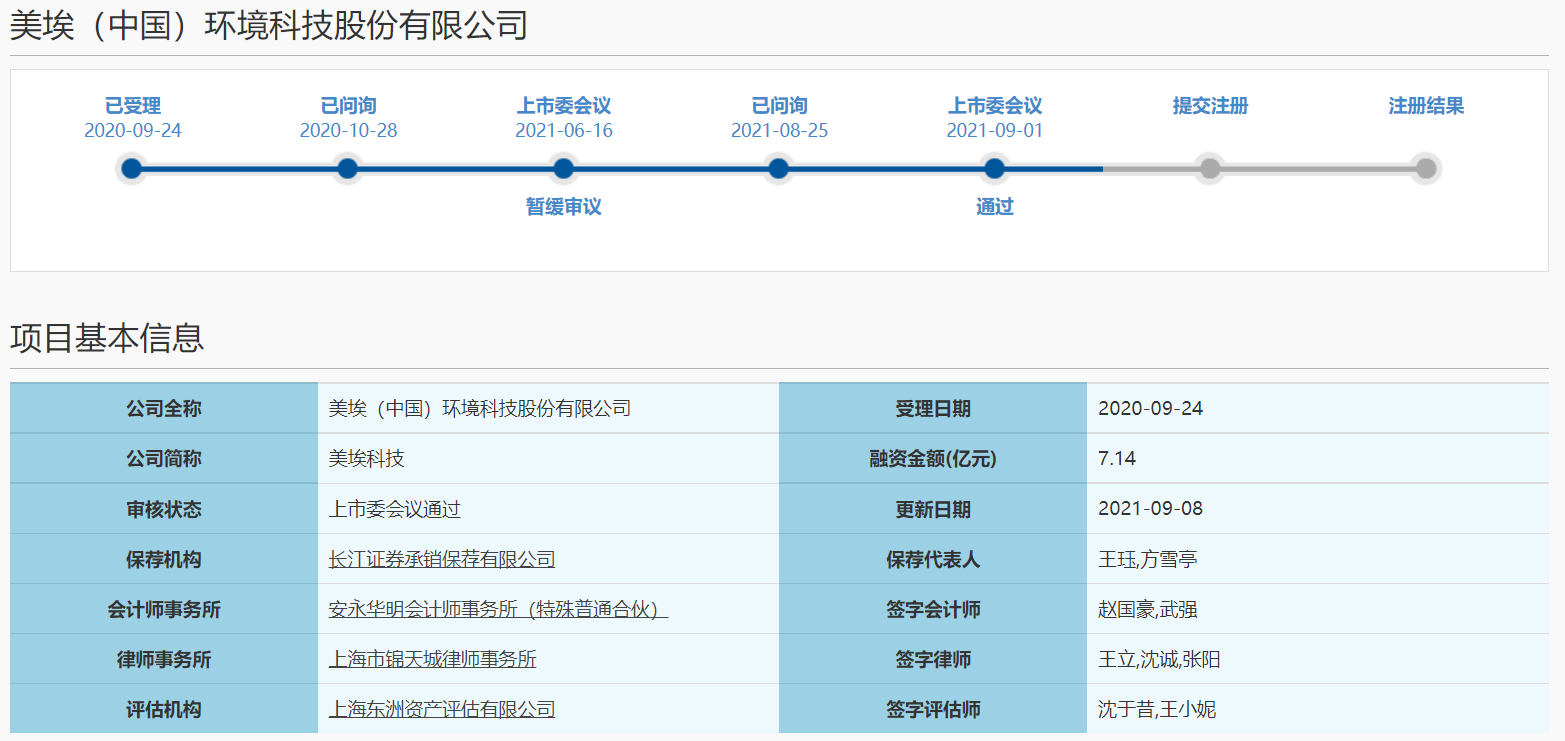
Task: Click the 已问询 timeline dot dated 2020-10-28
Action: click(347, 169)
